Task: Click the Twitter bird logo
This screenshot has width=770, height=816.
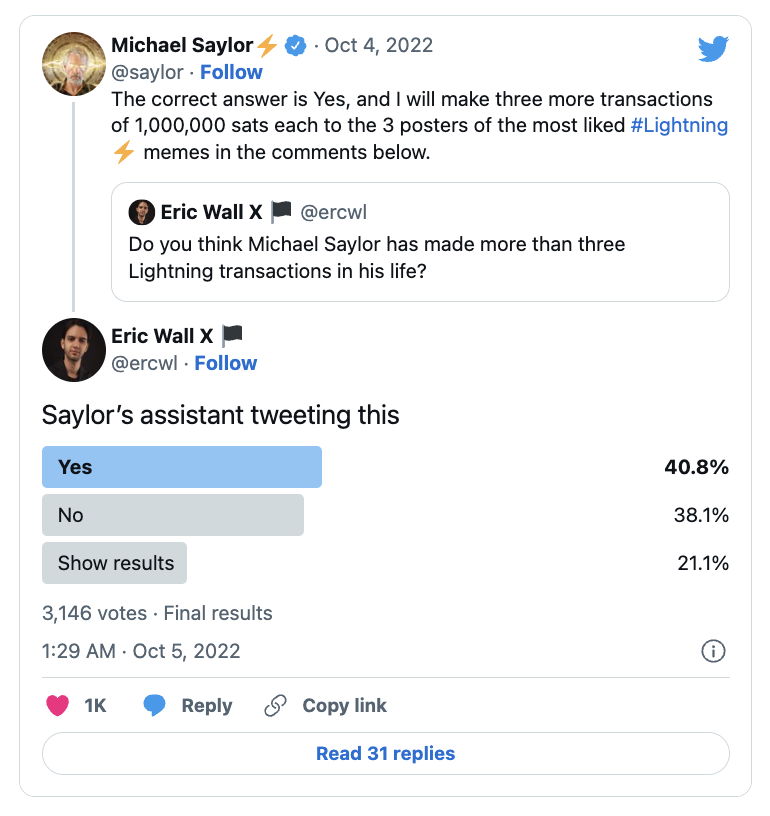Action: pyautogui.click(x=713, y=49)
